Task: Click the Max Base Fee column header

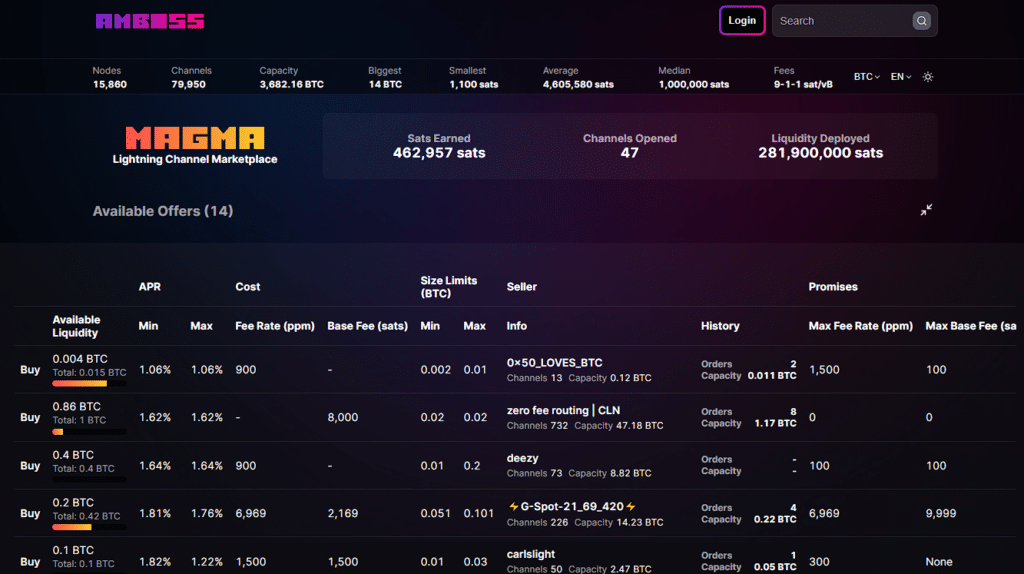Action: [x=971, y=326]
